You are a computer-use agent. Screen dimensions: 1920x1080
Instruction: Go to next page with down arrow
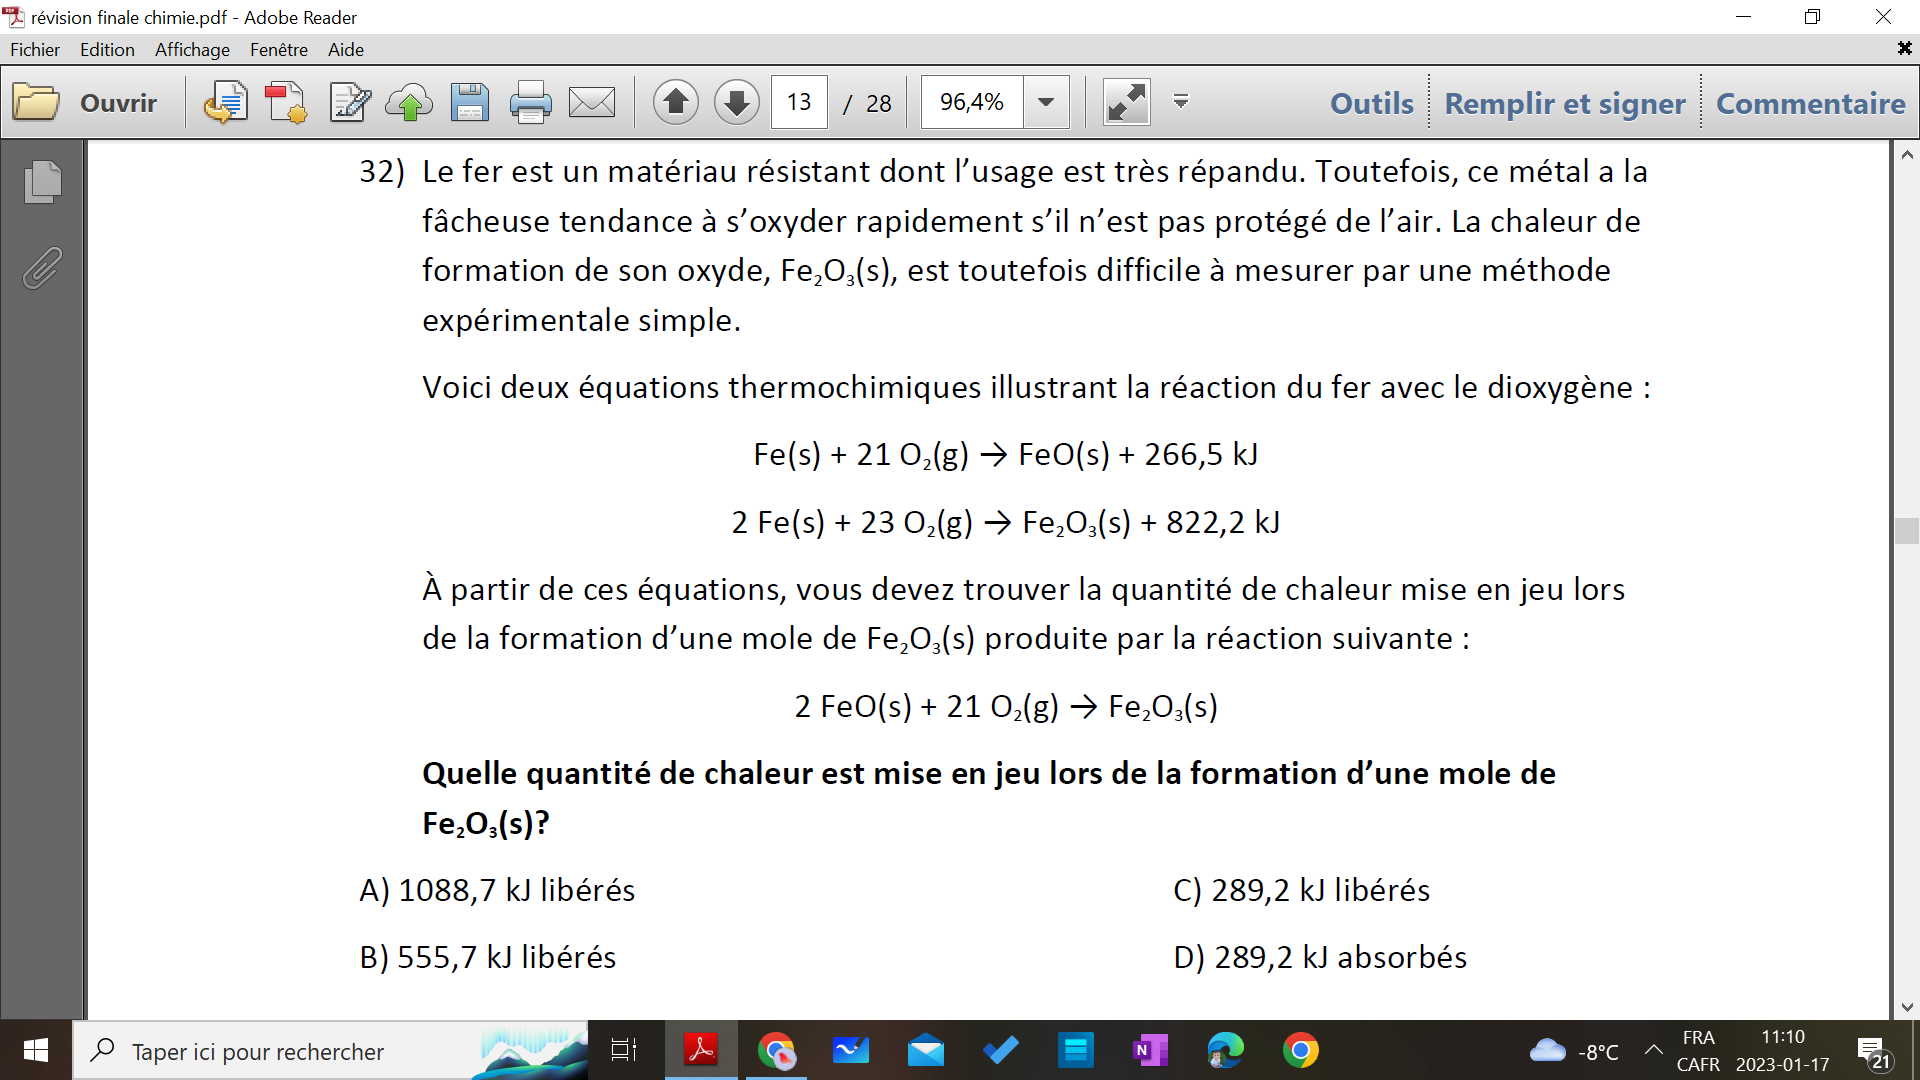(736, 101)
